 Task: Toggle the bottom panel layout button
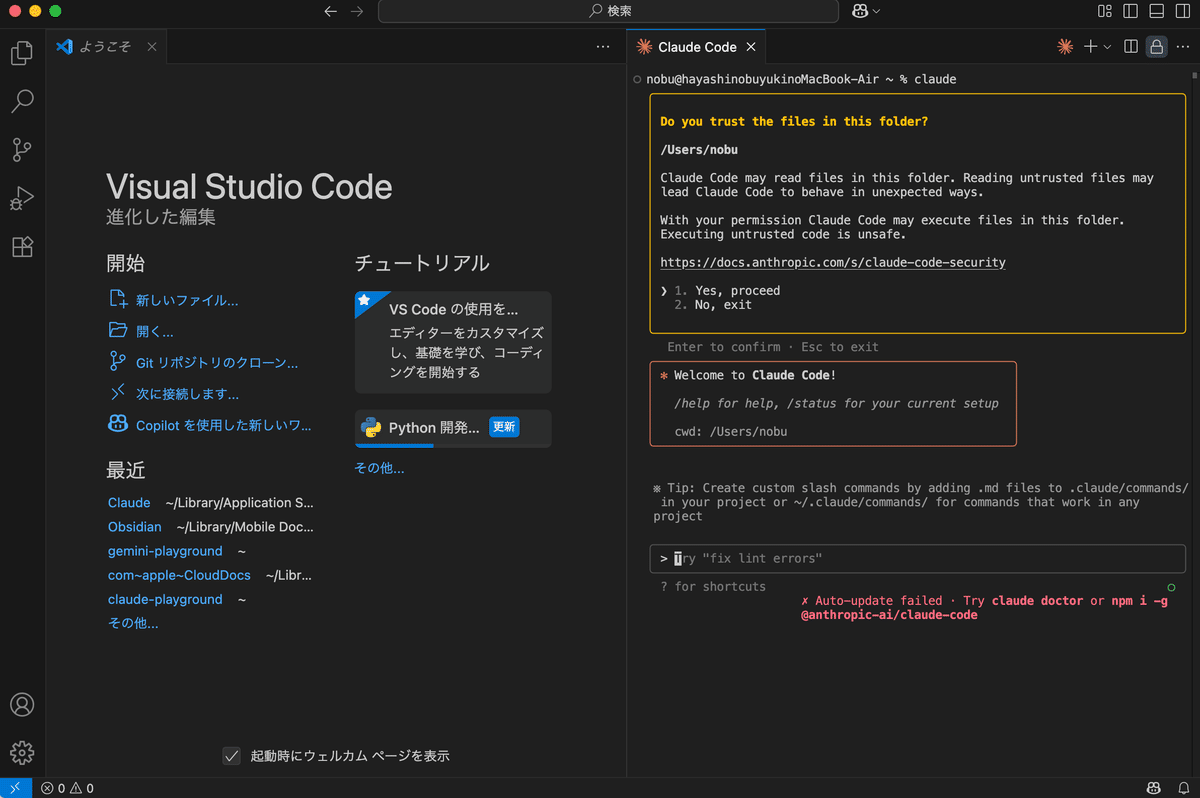(1156, 11)
